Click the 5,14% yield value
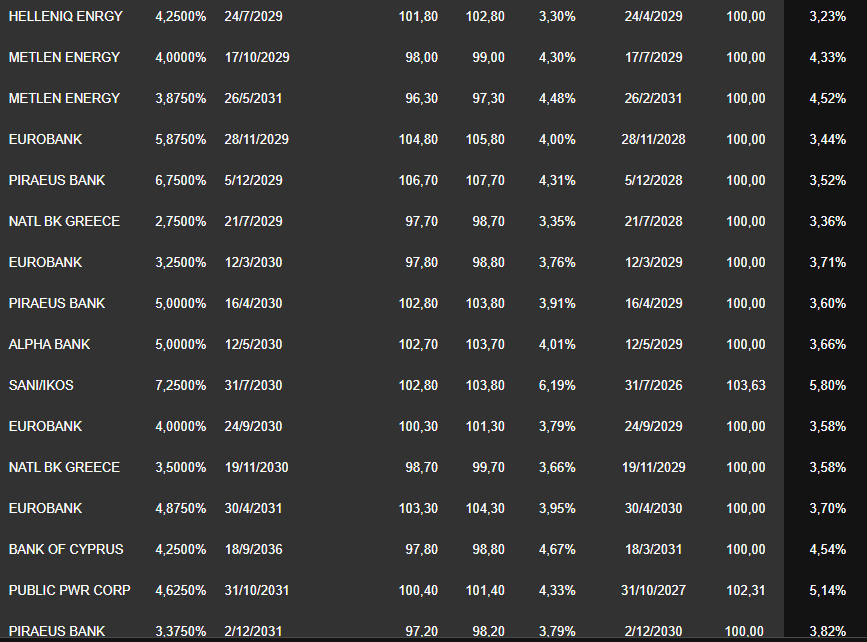This screenshot has width=867, height=642. pos(828,589)
